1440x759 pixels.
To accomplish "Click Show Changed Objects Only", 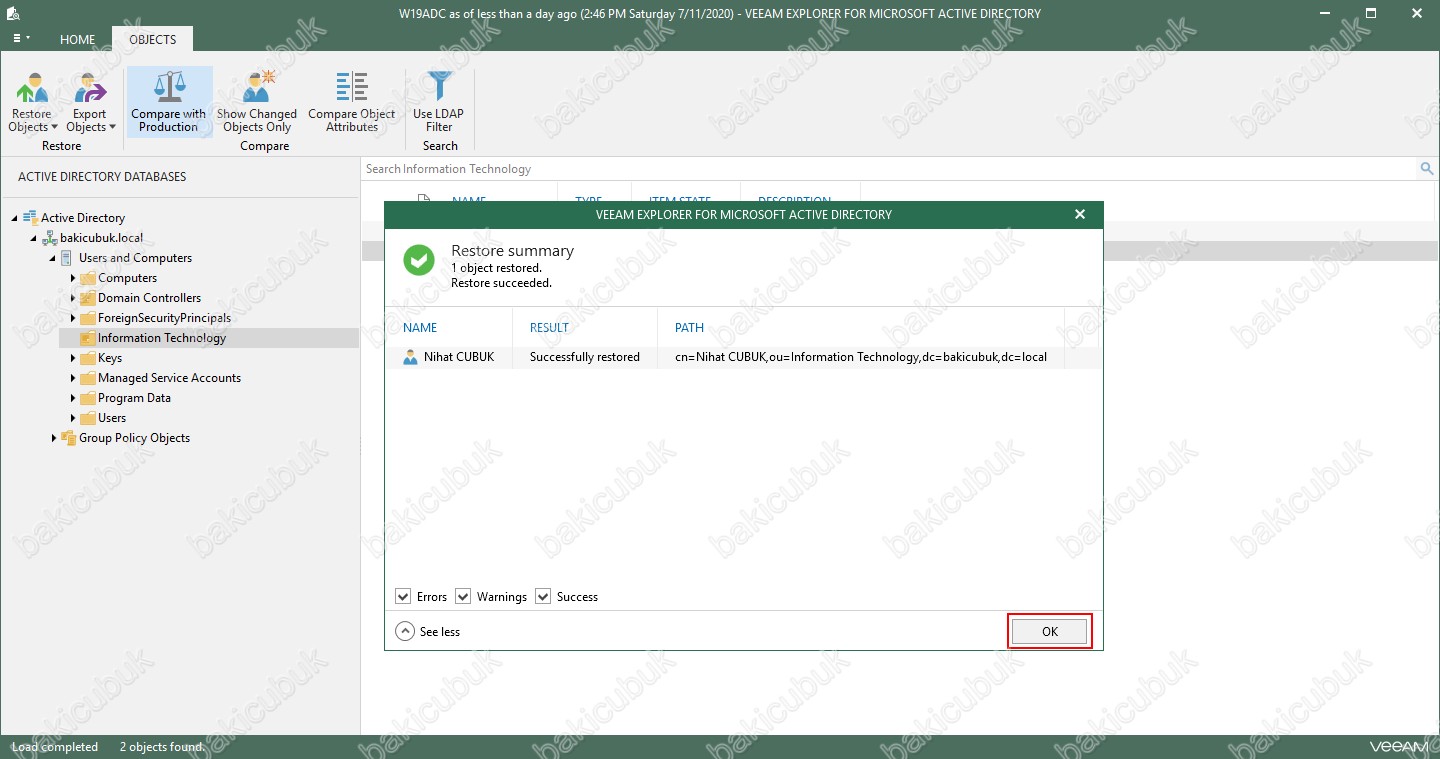I will (x=257, y=102).
